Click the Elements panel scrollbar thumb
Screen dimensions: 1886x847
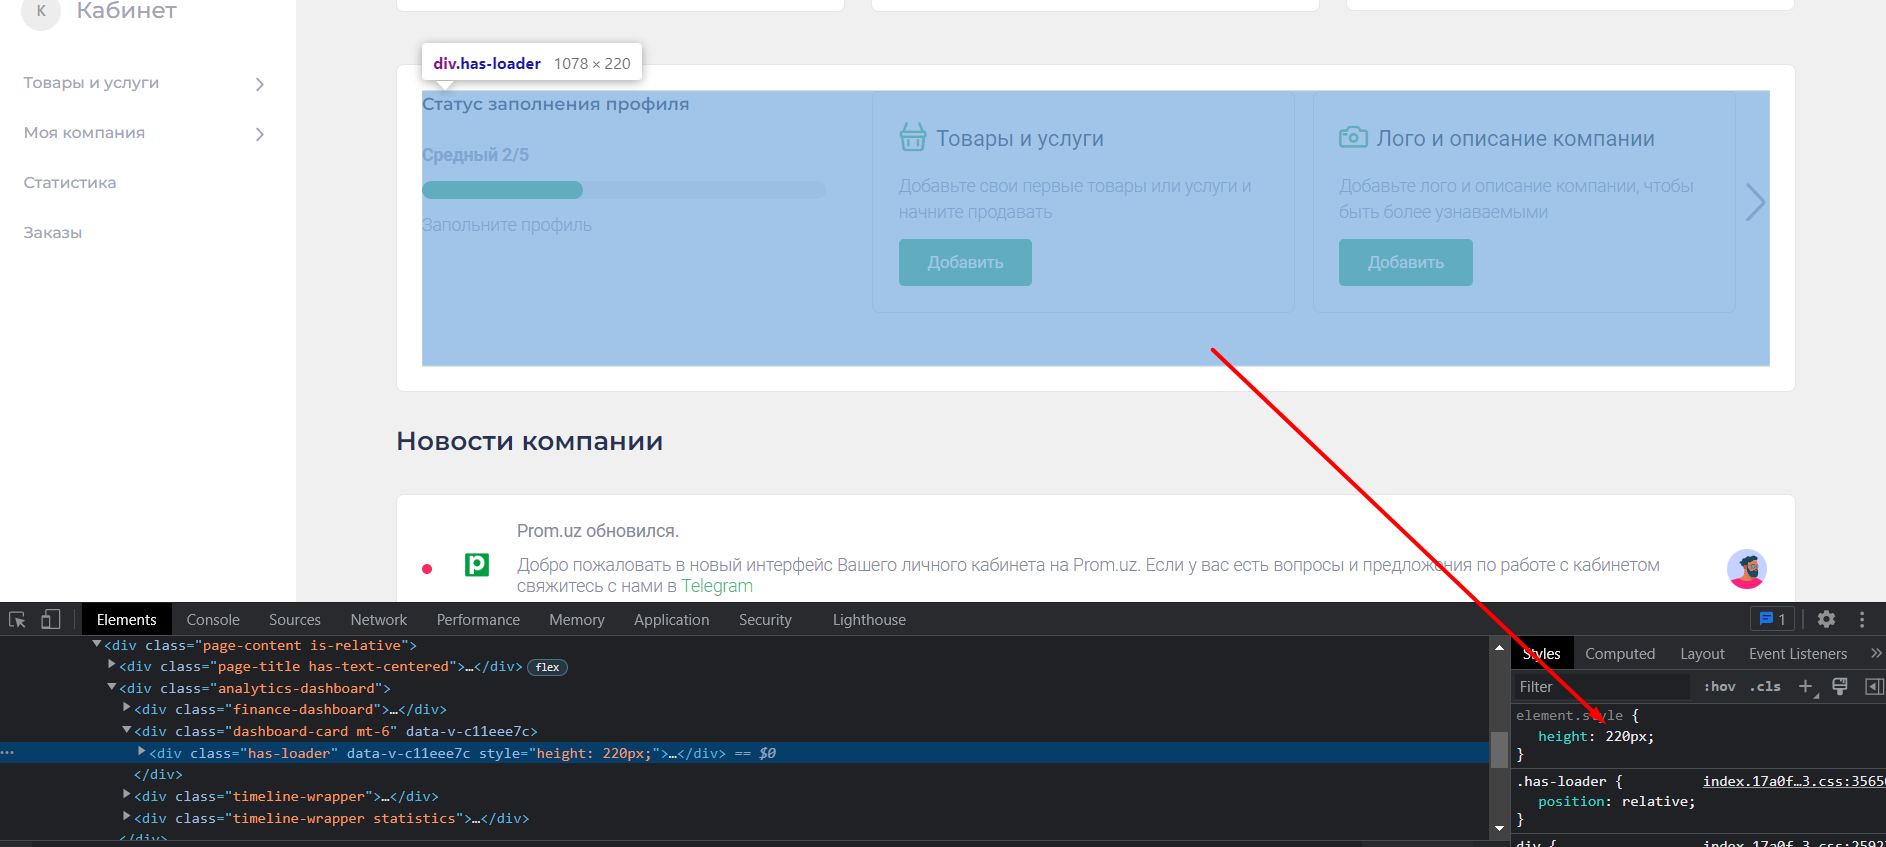1499,749
